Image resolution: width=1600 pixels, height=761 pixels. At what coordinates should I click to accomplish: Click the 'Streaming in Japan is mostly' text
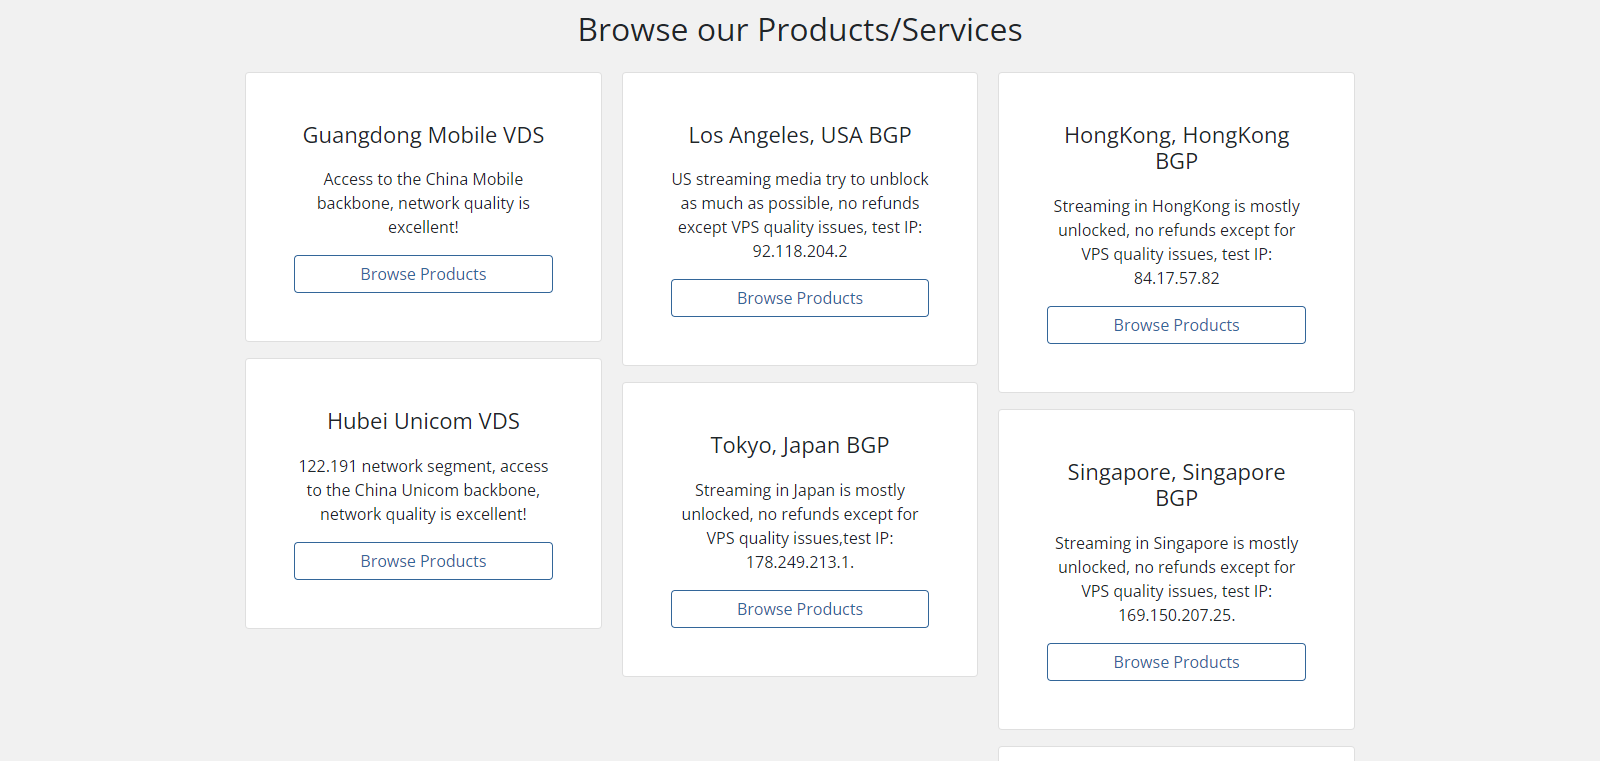[x=800, y=490]
